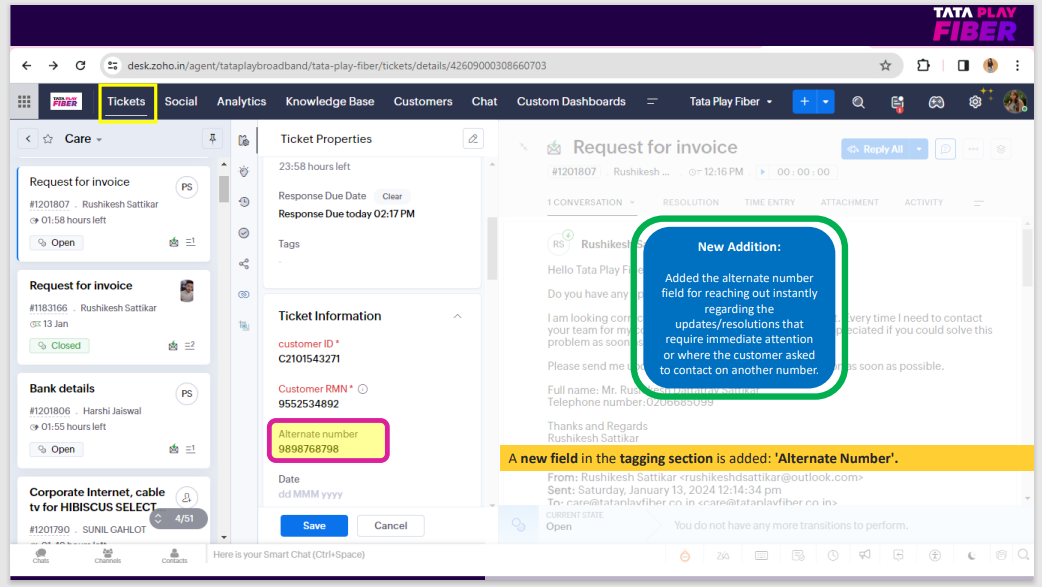Open the gamepad gamification icon
The height and width of the screenshot is (587, 1042).
click(936, 102)
